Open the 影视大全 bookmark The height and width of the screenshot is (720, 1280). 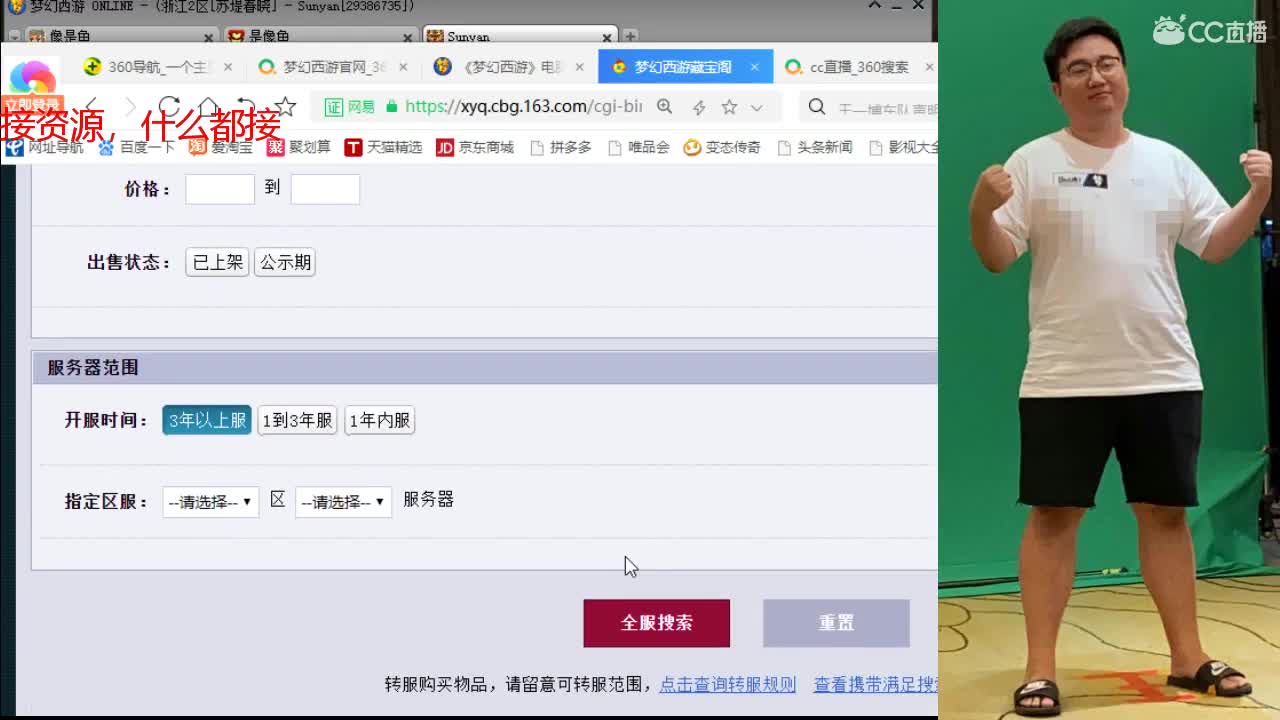[x=904, y=147]
